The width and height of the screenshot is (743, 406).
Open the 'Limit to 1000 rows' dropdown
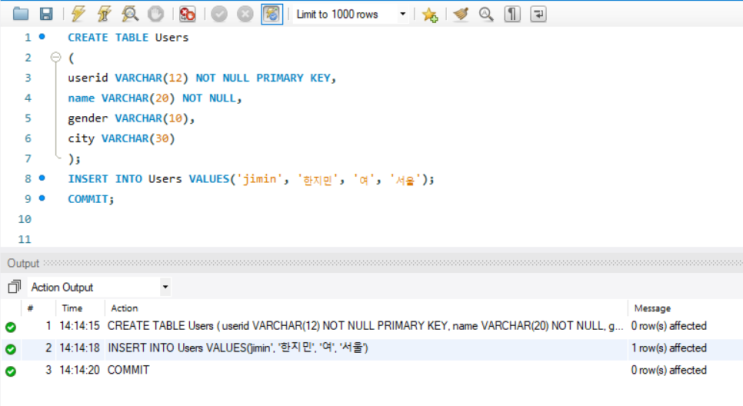click(352, 14)
